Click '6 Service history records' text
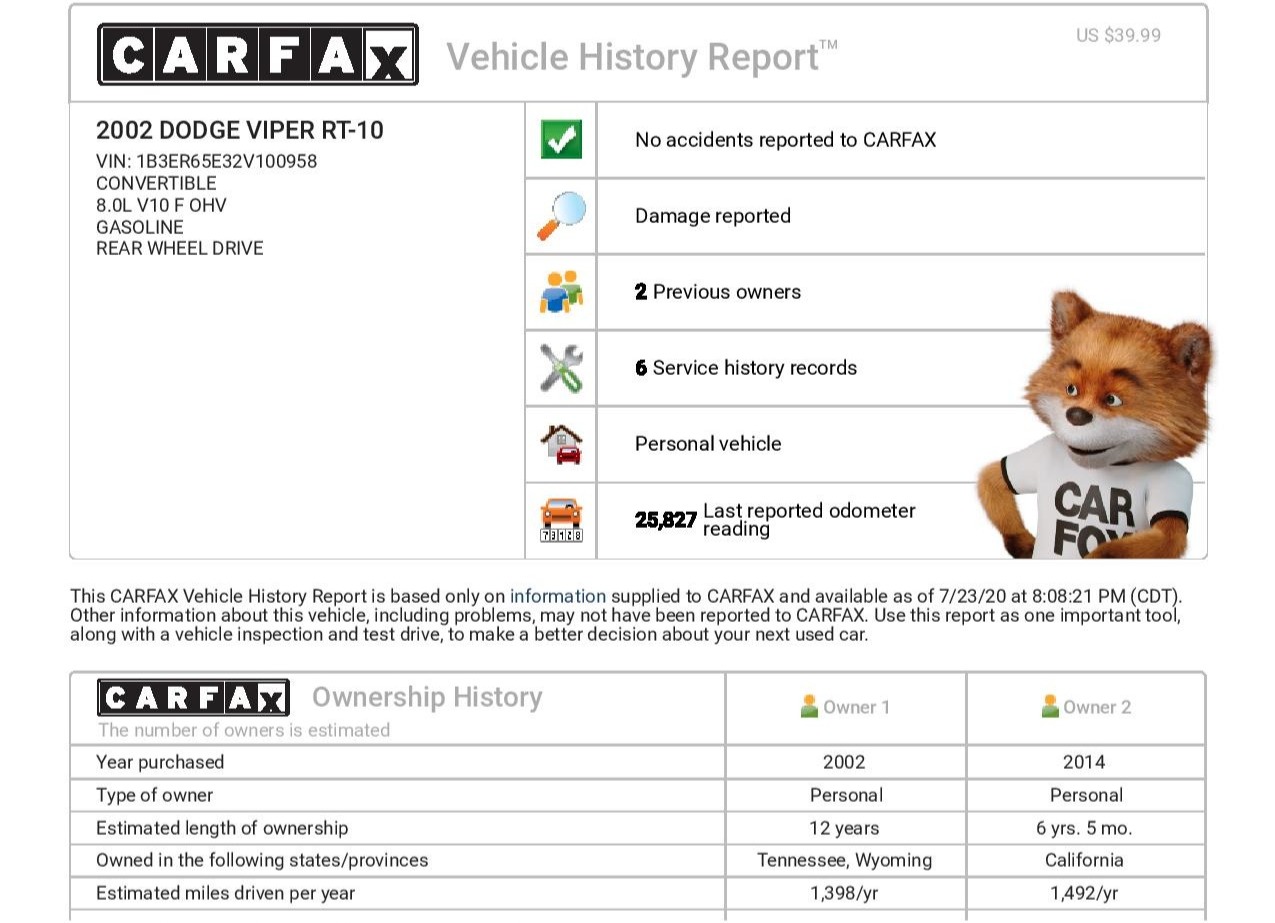1275x923 pixels. [746, 368]
